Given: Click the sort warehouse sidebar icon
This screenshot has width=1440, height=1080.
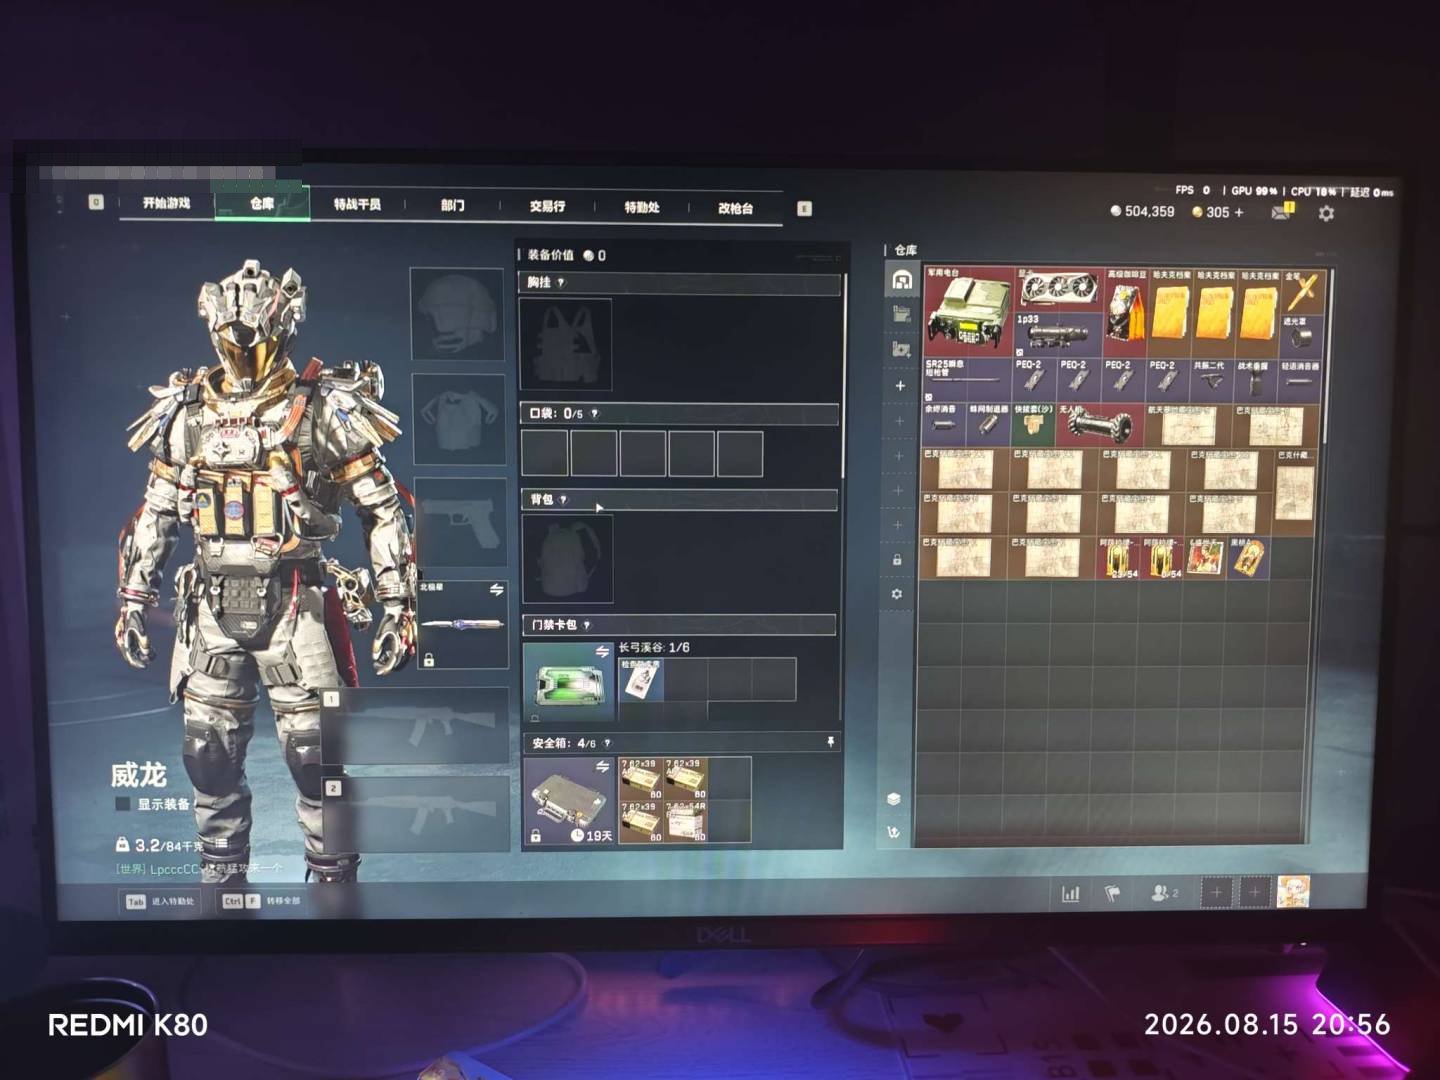Looking at the screenshot, I should 894,832.
